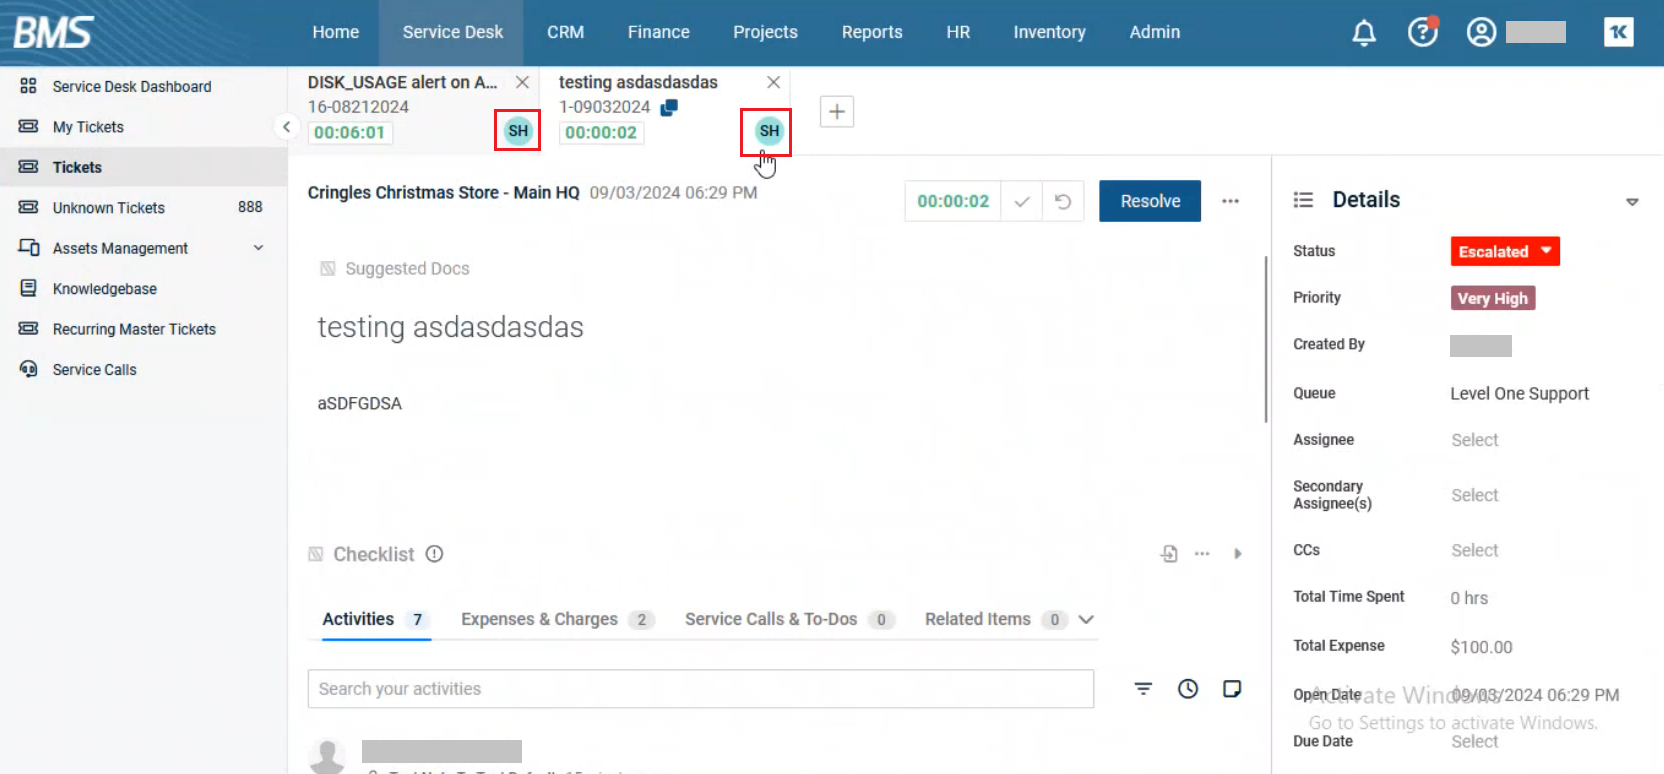1664x774 pixels.
Task: Click the Very High priority badge
Action: point(1492,298)
